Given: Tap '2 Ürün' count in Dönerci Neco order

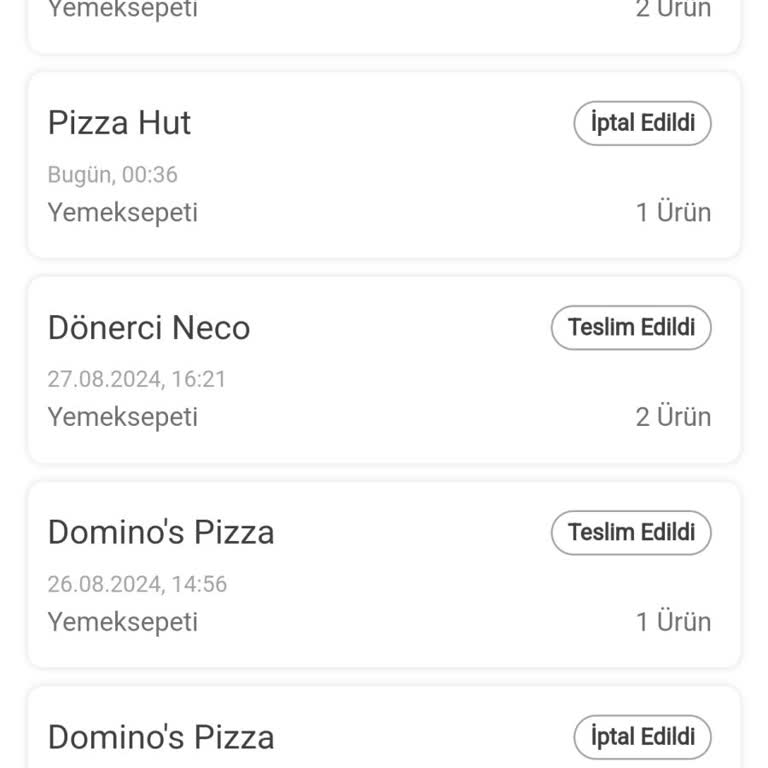Looking at the screenshot, I should [673, 417].
